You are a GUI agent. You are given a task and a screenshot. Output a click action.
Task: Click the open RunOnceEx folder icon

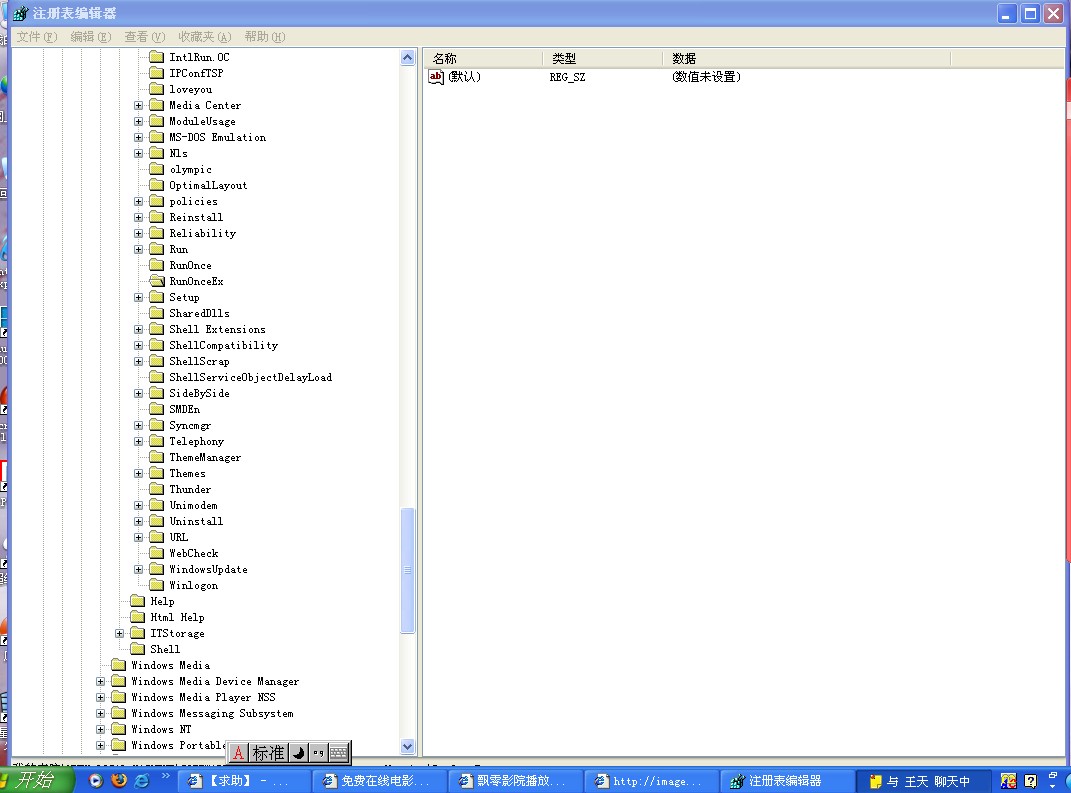pyautogui.click(x=157, y=281)
